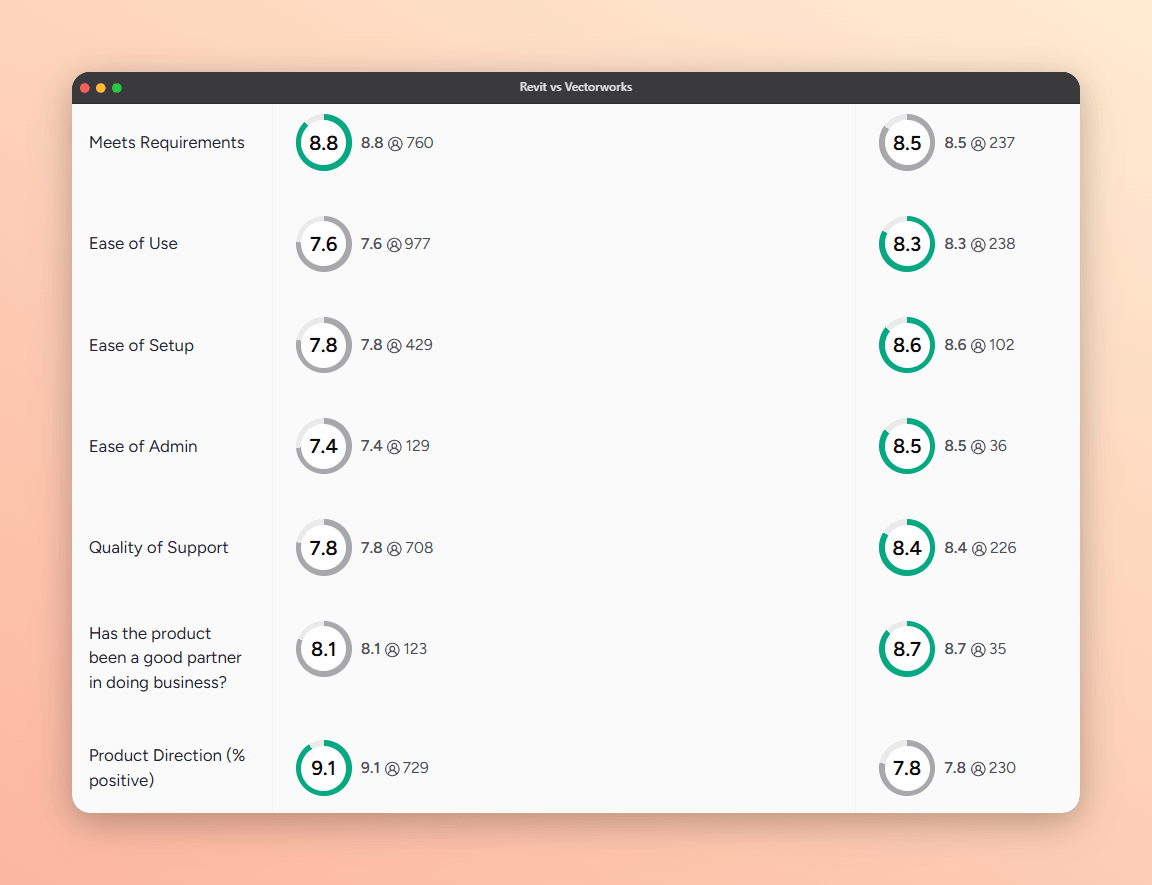Select the Quality of Support label

tap(159, 548)
